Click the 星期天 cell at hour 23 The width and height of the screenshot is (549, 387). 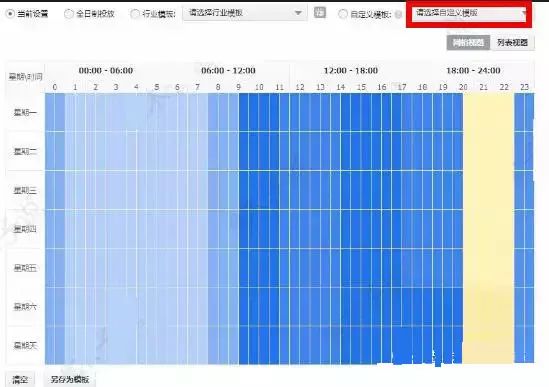[524, 345]
